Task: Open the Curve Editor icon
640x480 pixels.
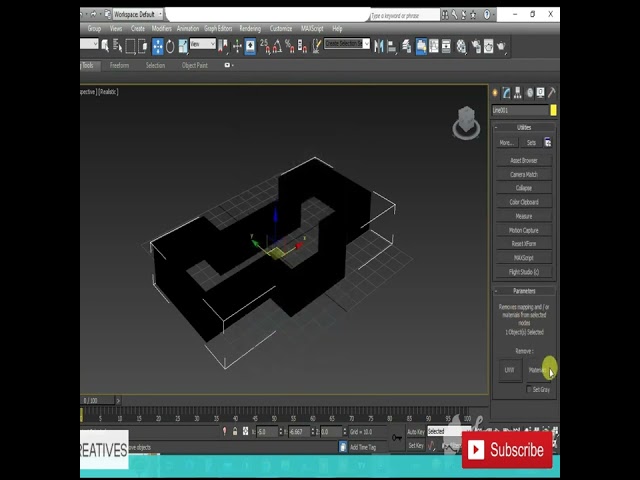Action: [x=434, y=46]
